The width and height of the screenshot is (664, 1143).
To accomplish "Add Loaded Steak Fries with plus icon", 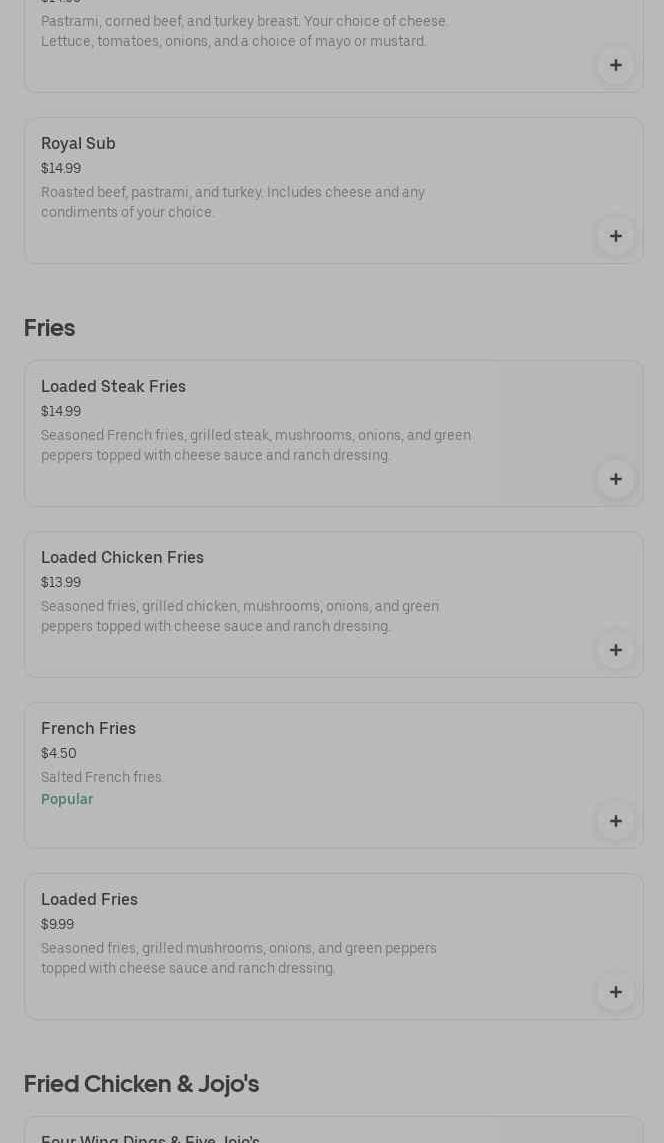I will [x=615, y=479].
